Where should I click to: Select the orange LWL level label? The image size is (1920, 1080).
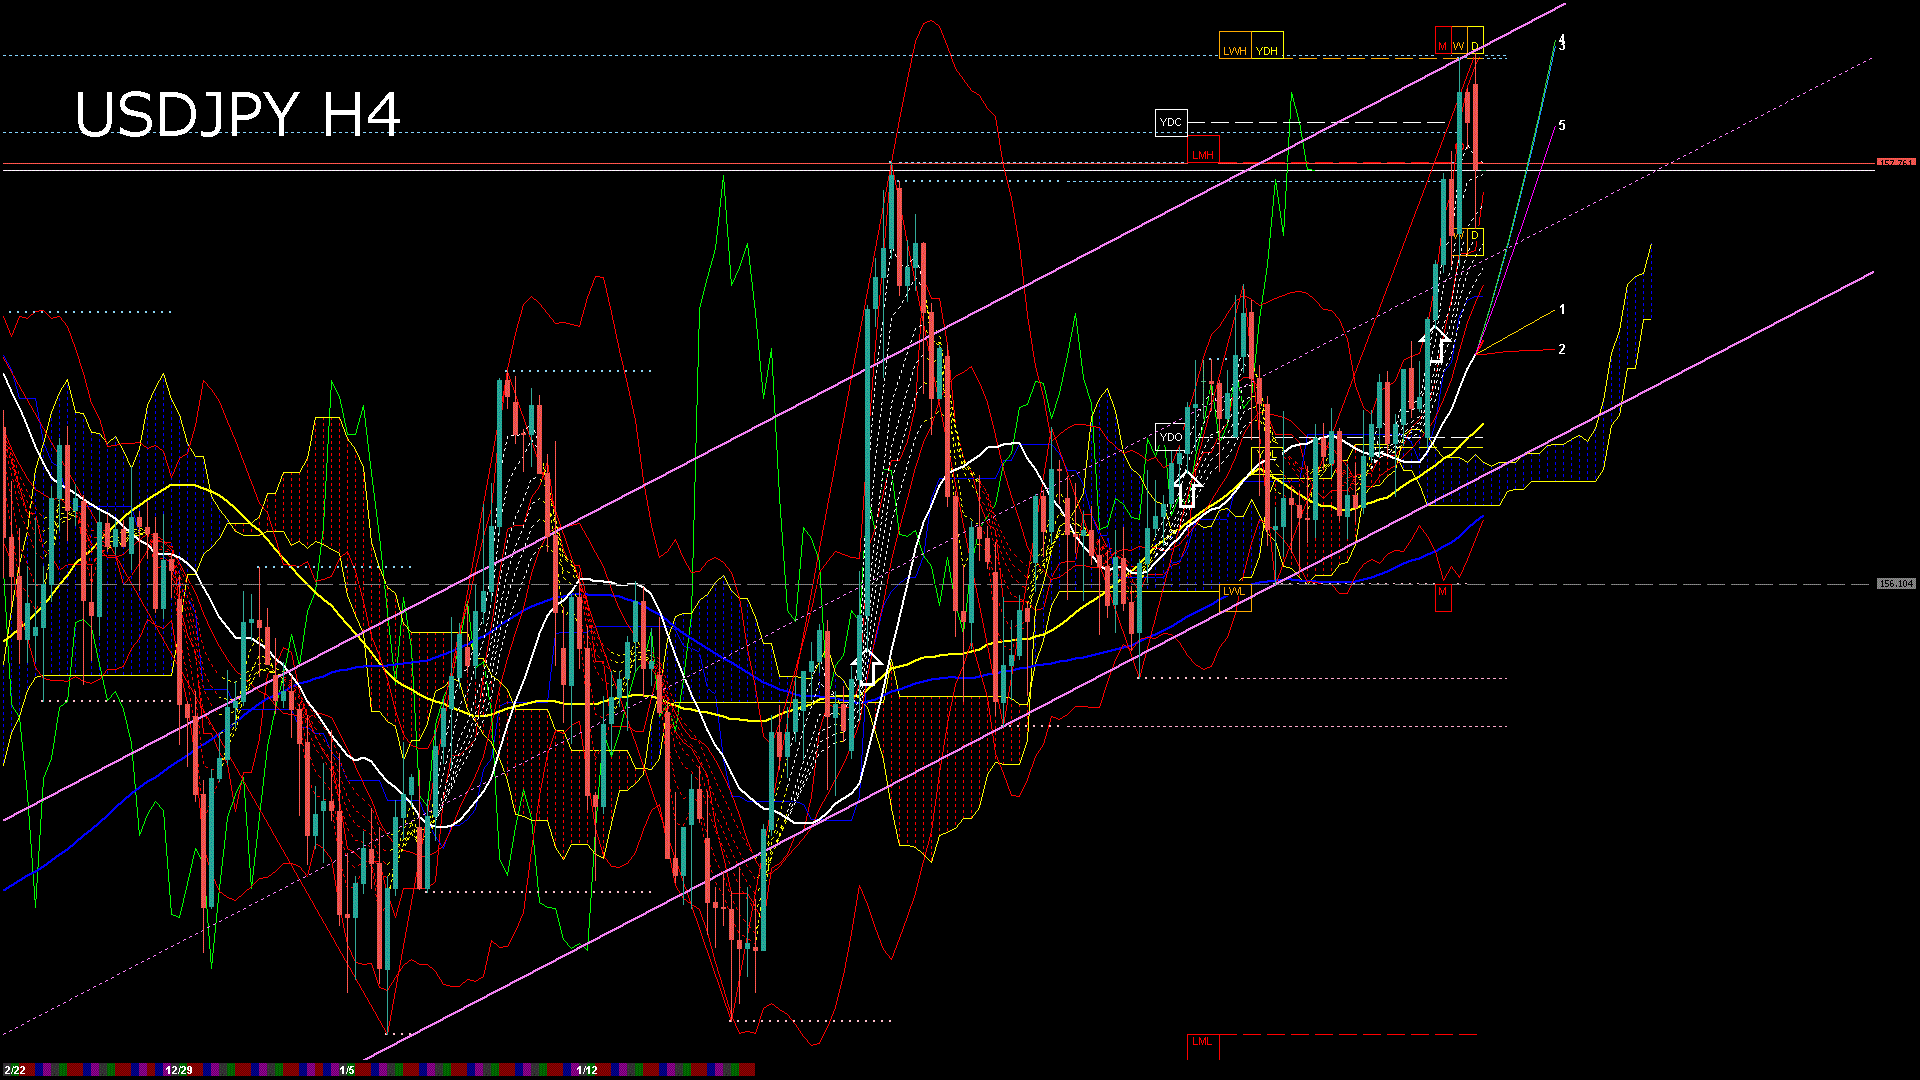click(x=1235, y=591)
